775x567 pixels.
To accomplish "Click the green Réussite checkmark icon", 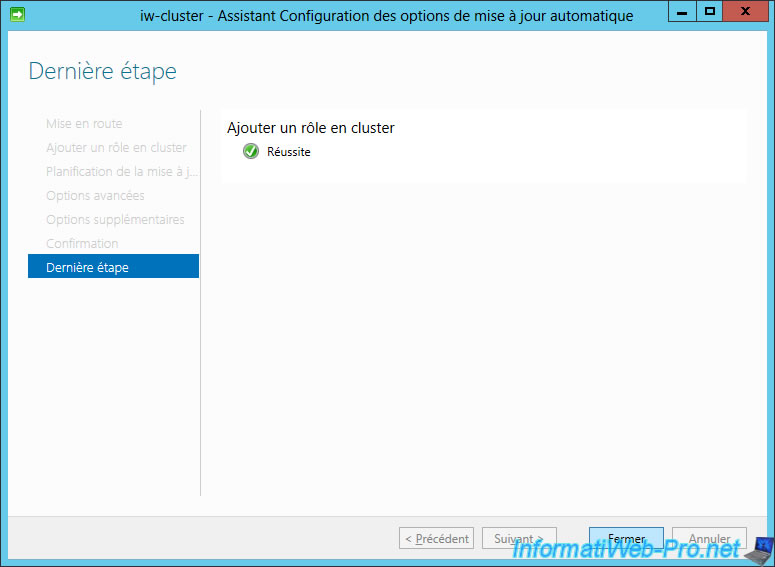I will [251, 151].
